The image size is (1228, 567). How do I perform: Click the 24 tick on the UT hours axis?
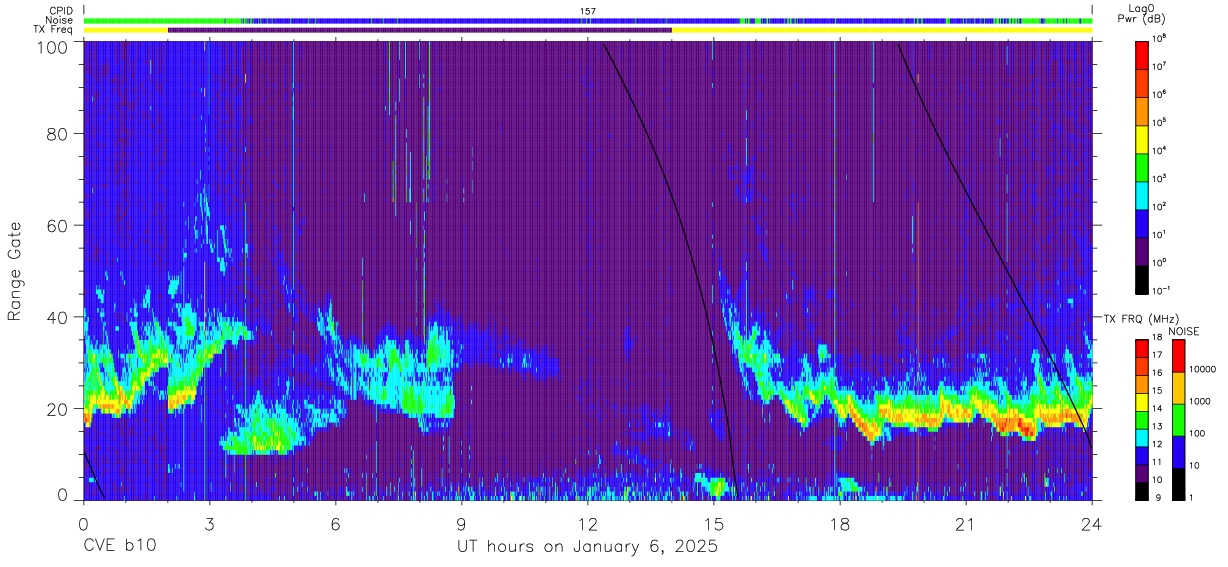(x=1091, y=524)
